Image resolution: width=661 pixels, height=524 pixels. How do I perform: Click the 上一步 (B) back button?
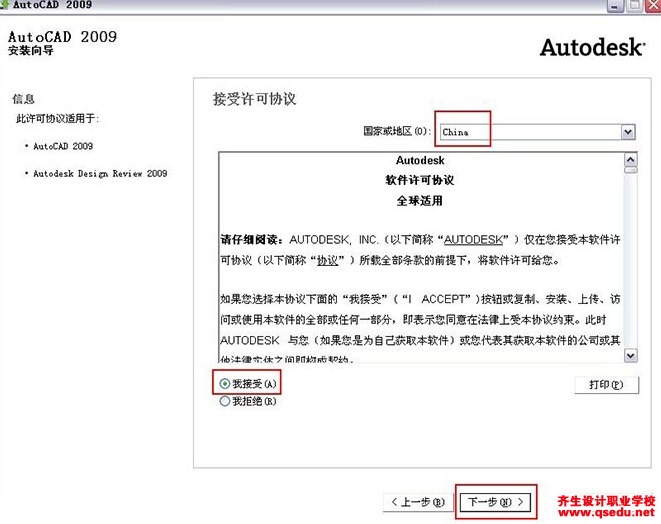point(418,502)
